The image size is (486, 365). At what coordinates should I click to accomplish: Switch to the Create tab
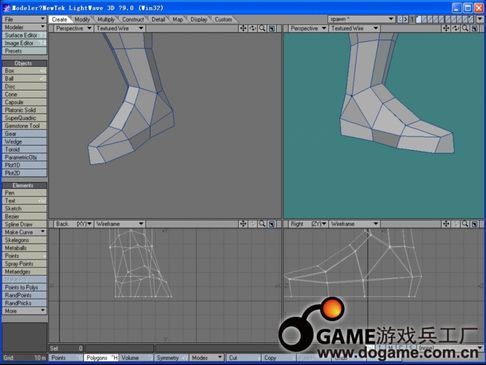pyautogui.click(x=59, y=19)
